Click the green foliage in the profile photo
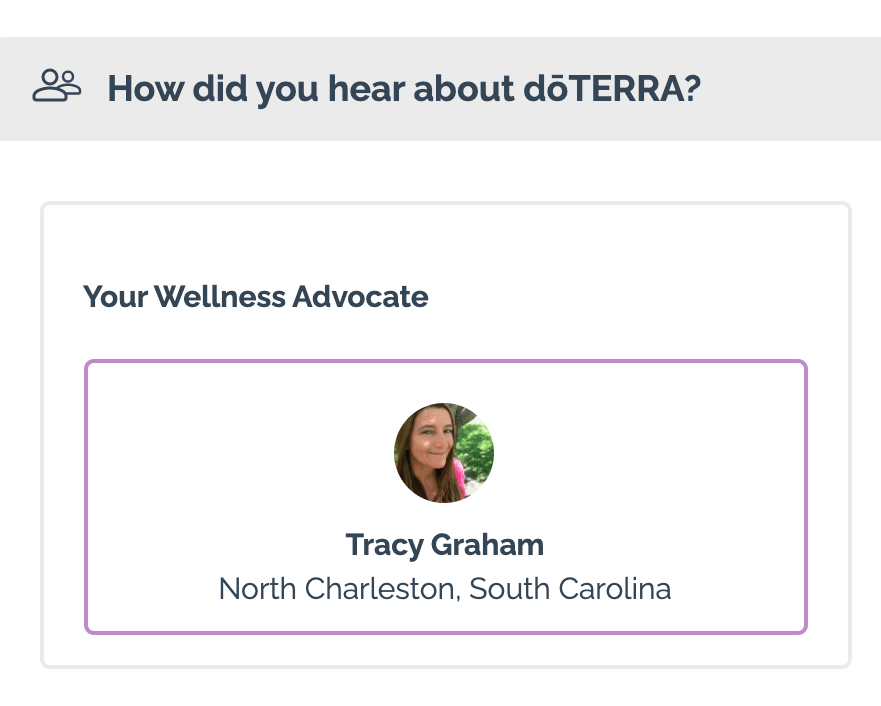 pyautogui.click(x=476, y=449)
